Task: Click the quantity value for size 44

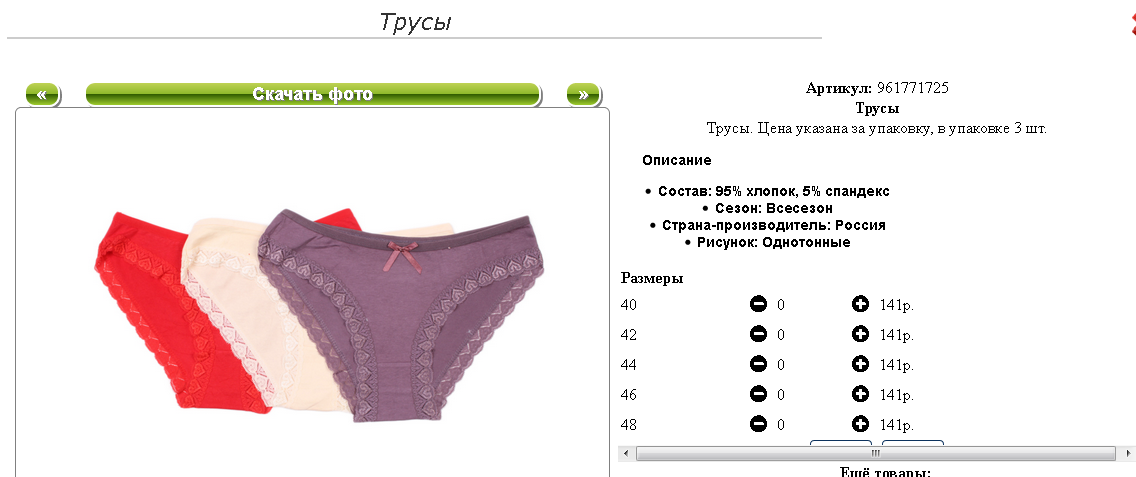Action: coord(781,365)
